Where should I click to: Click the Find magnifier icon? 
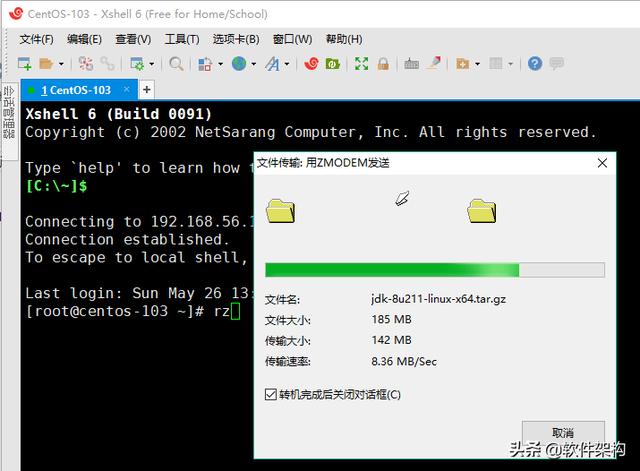[x=176, y=64]
